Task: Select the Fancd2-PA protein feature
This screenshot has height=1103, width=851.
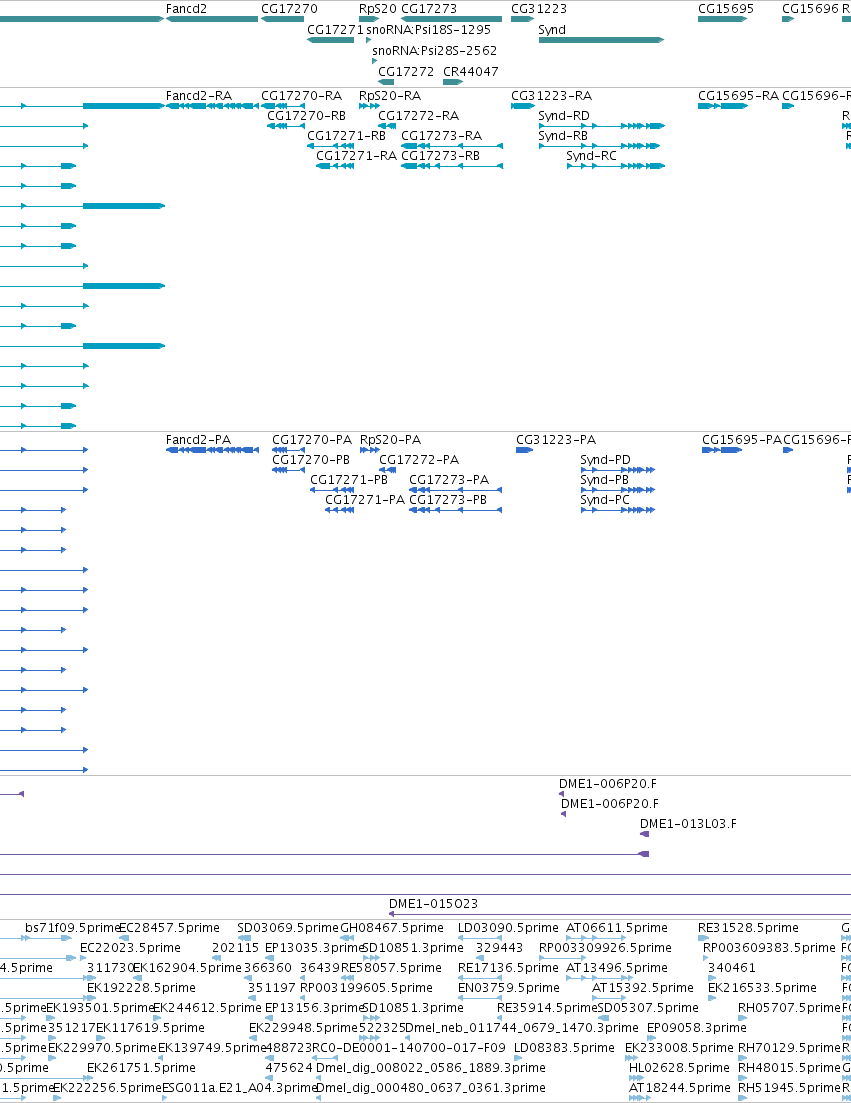Action: pos(212,450)
